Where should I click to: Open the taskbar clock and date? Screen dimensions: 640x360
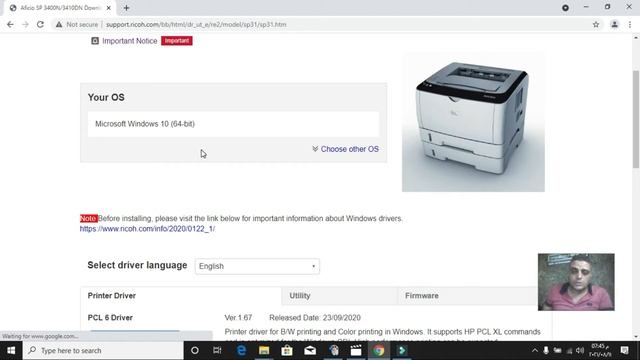point(600,351)
